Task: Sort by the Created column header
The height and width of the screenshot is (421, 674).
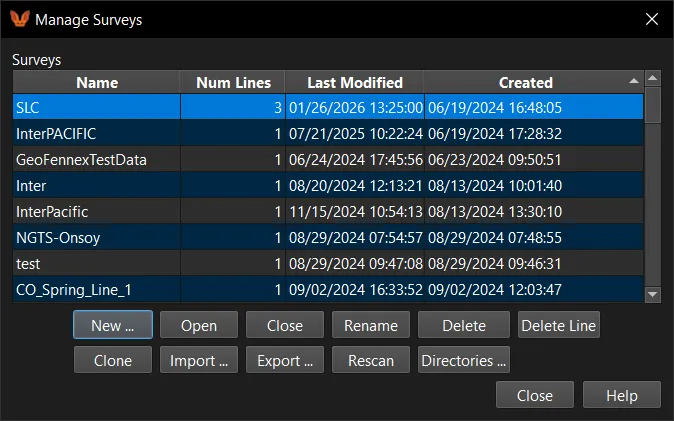Action: pos(534,82)
